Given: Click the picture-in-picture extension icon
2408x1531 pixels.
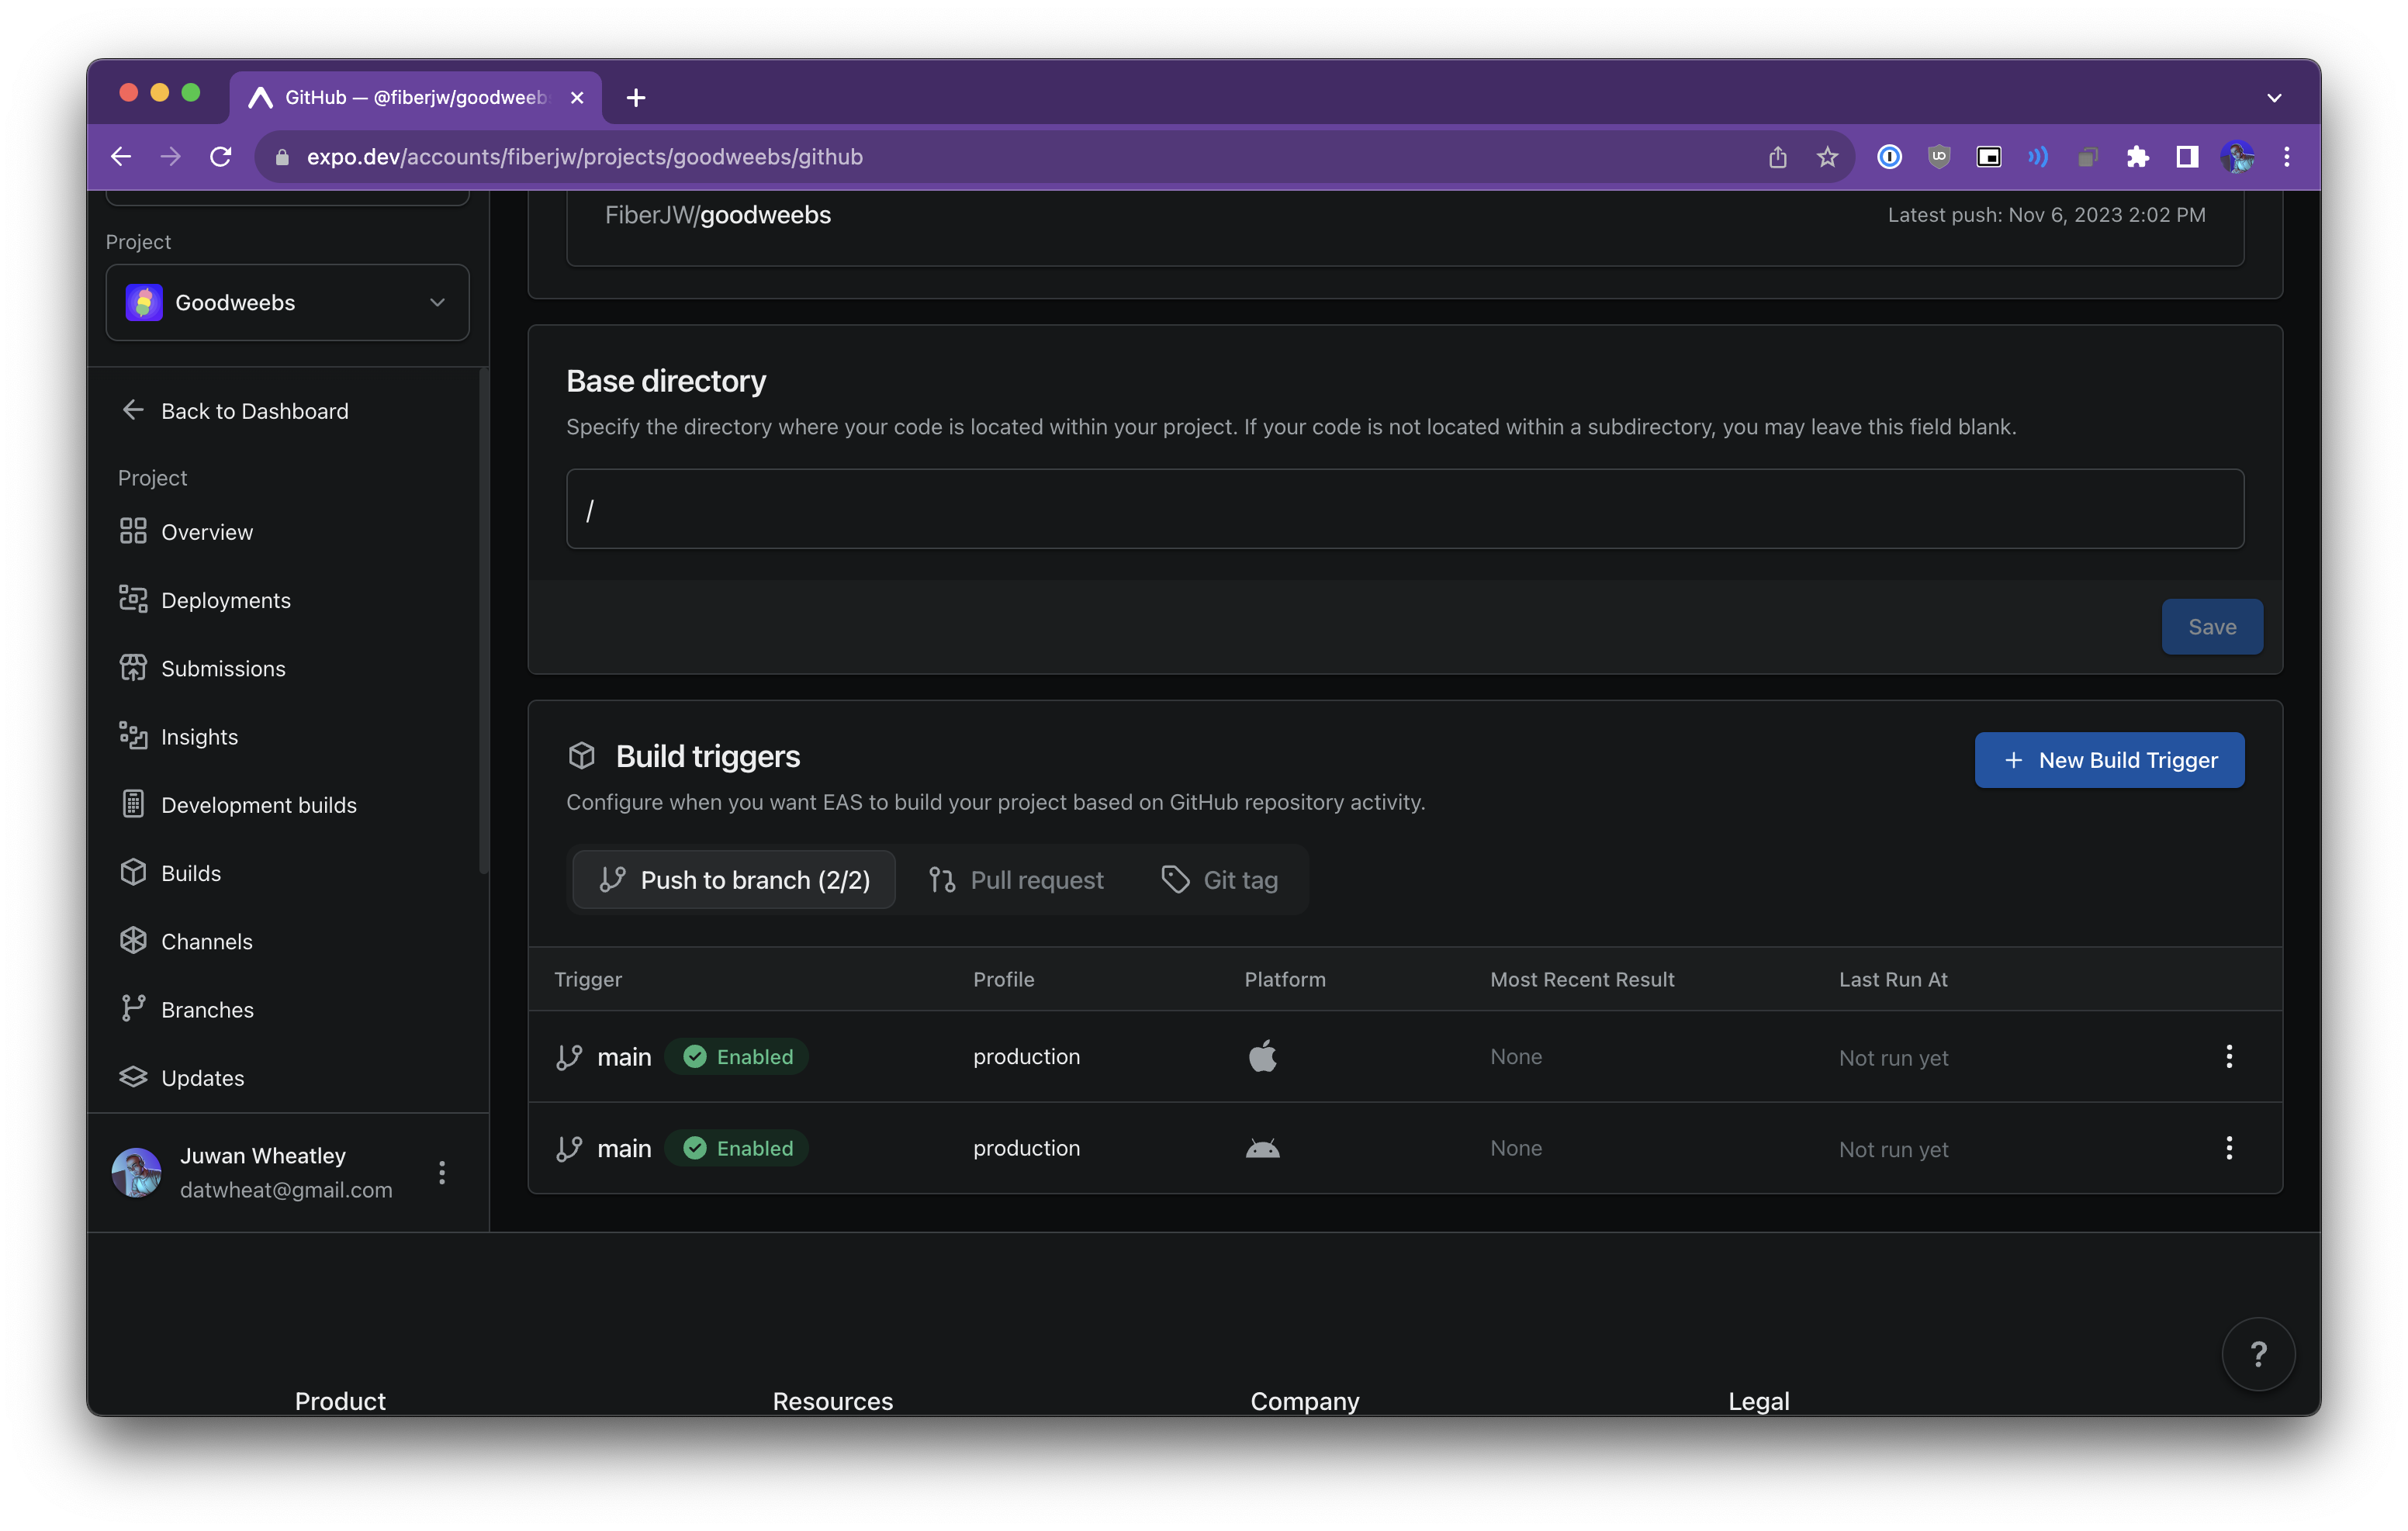Looking at the screenshot, I should (1988, 156).
